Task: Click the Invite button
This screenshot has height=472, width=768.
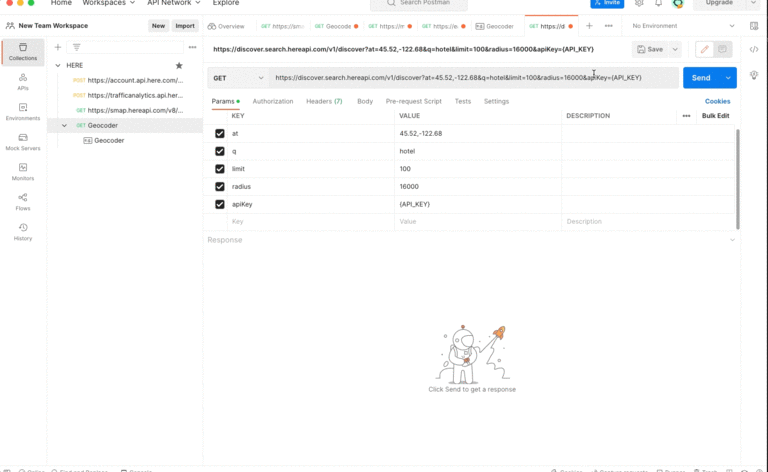Action: click(x=607, y=3)
